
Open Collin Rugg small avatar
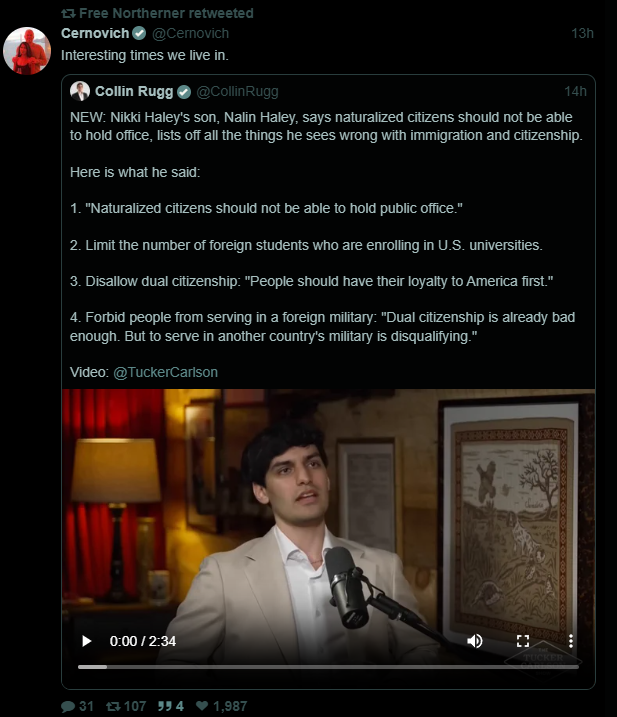point(80,91)
